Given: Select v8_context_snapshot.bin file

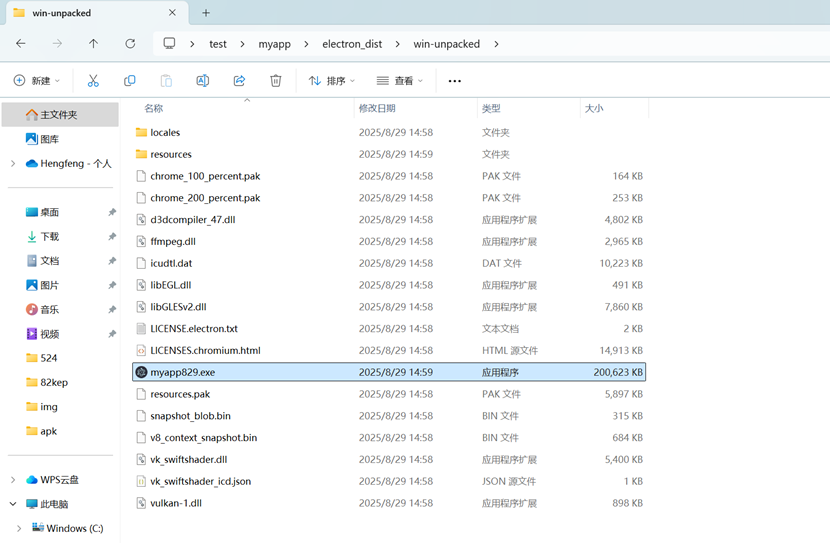Looking at the screenshot, I should pyautogui.click(x=389, y=438).
